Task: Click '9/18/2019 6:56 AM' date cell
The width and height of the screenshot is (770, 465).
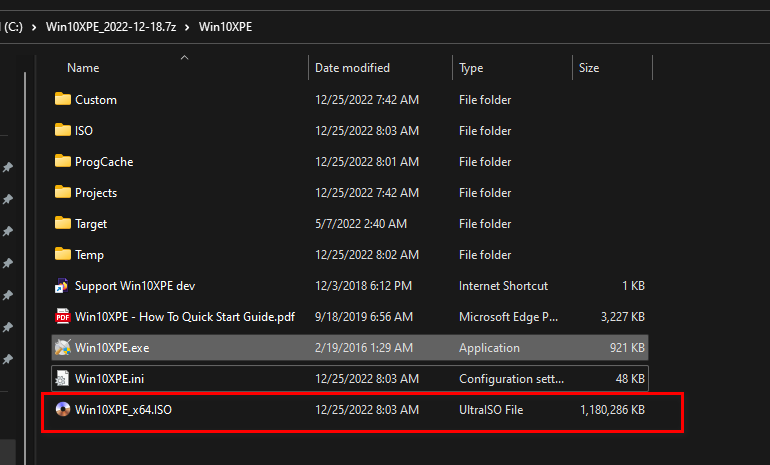Action: (364, 317)
